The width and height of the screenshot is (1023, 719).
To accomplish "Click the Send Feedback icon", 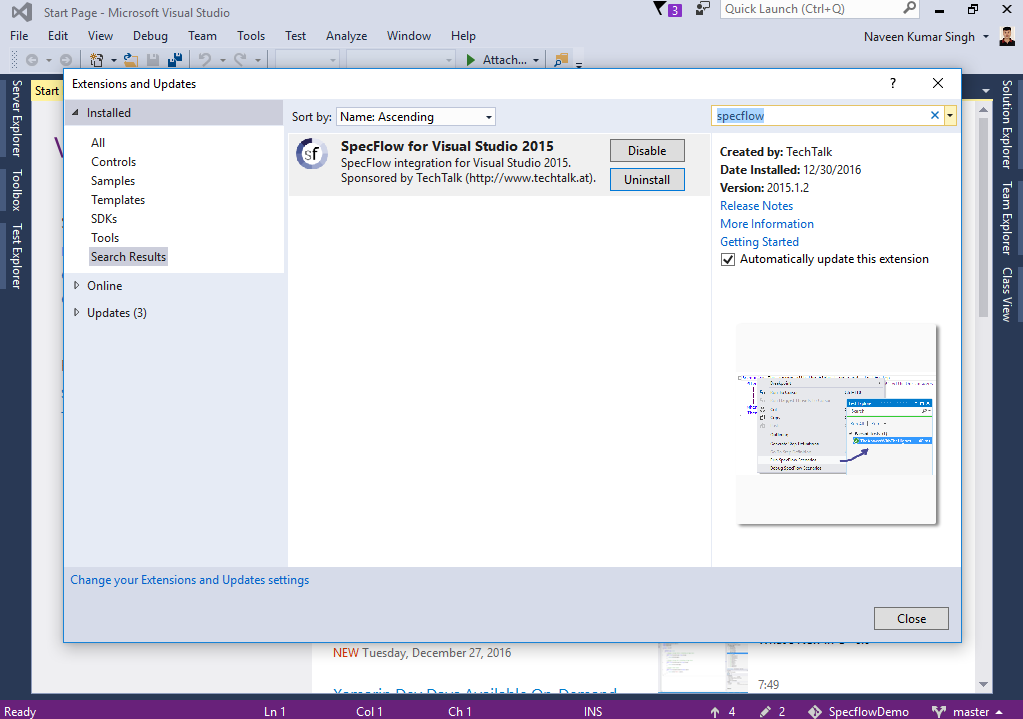I will point(703,8).
